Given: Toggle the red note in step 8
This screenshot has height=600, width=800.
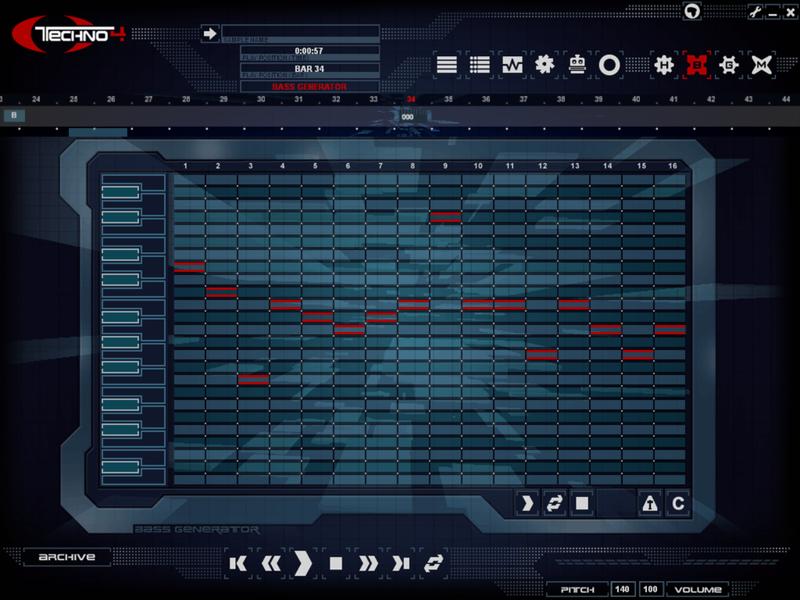Looking at the screenshot, I should coord(414,305).
